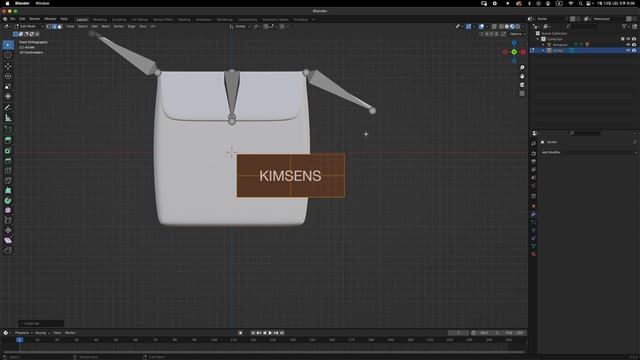Open the Keying dropdown in timeline
Viewport: 640px width, 360px height.
click(x=42, y=333)
